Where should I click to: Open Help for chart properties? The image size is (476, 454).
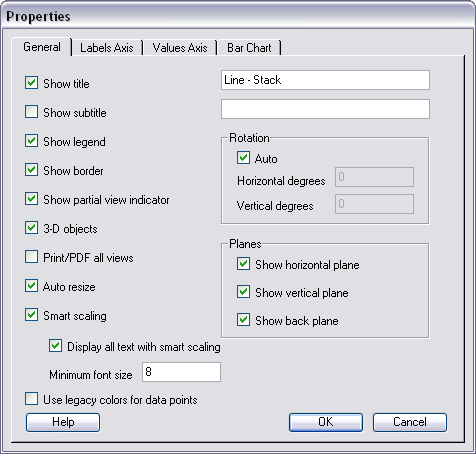click(x=63, y=422)
